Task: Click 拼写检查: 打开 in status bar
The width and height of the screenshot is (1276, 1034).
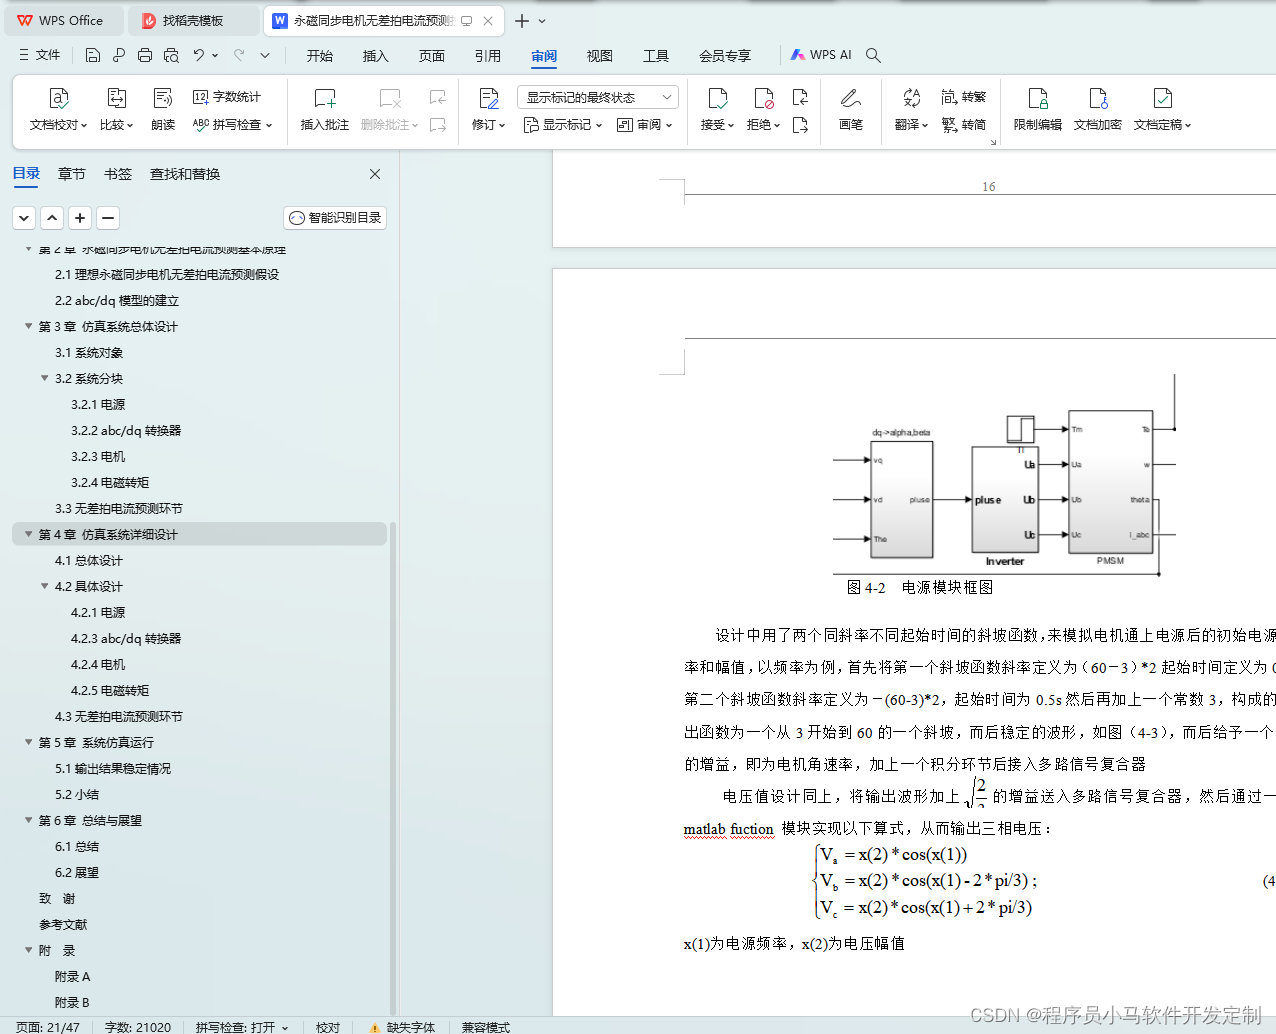Action: click(241, 1027)
